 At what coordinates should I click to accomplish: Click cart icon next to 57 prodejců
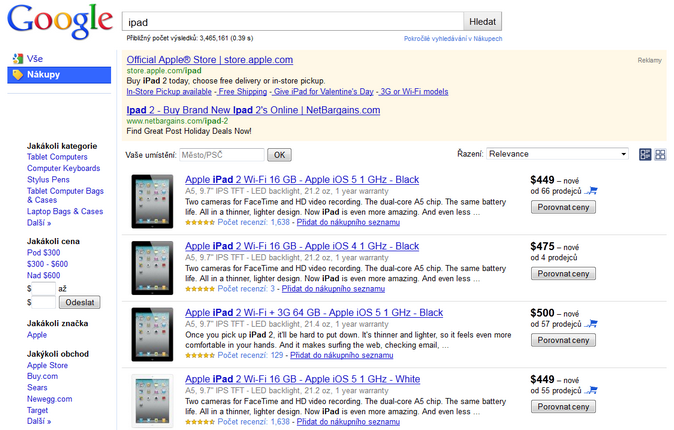[592, 323]
